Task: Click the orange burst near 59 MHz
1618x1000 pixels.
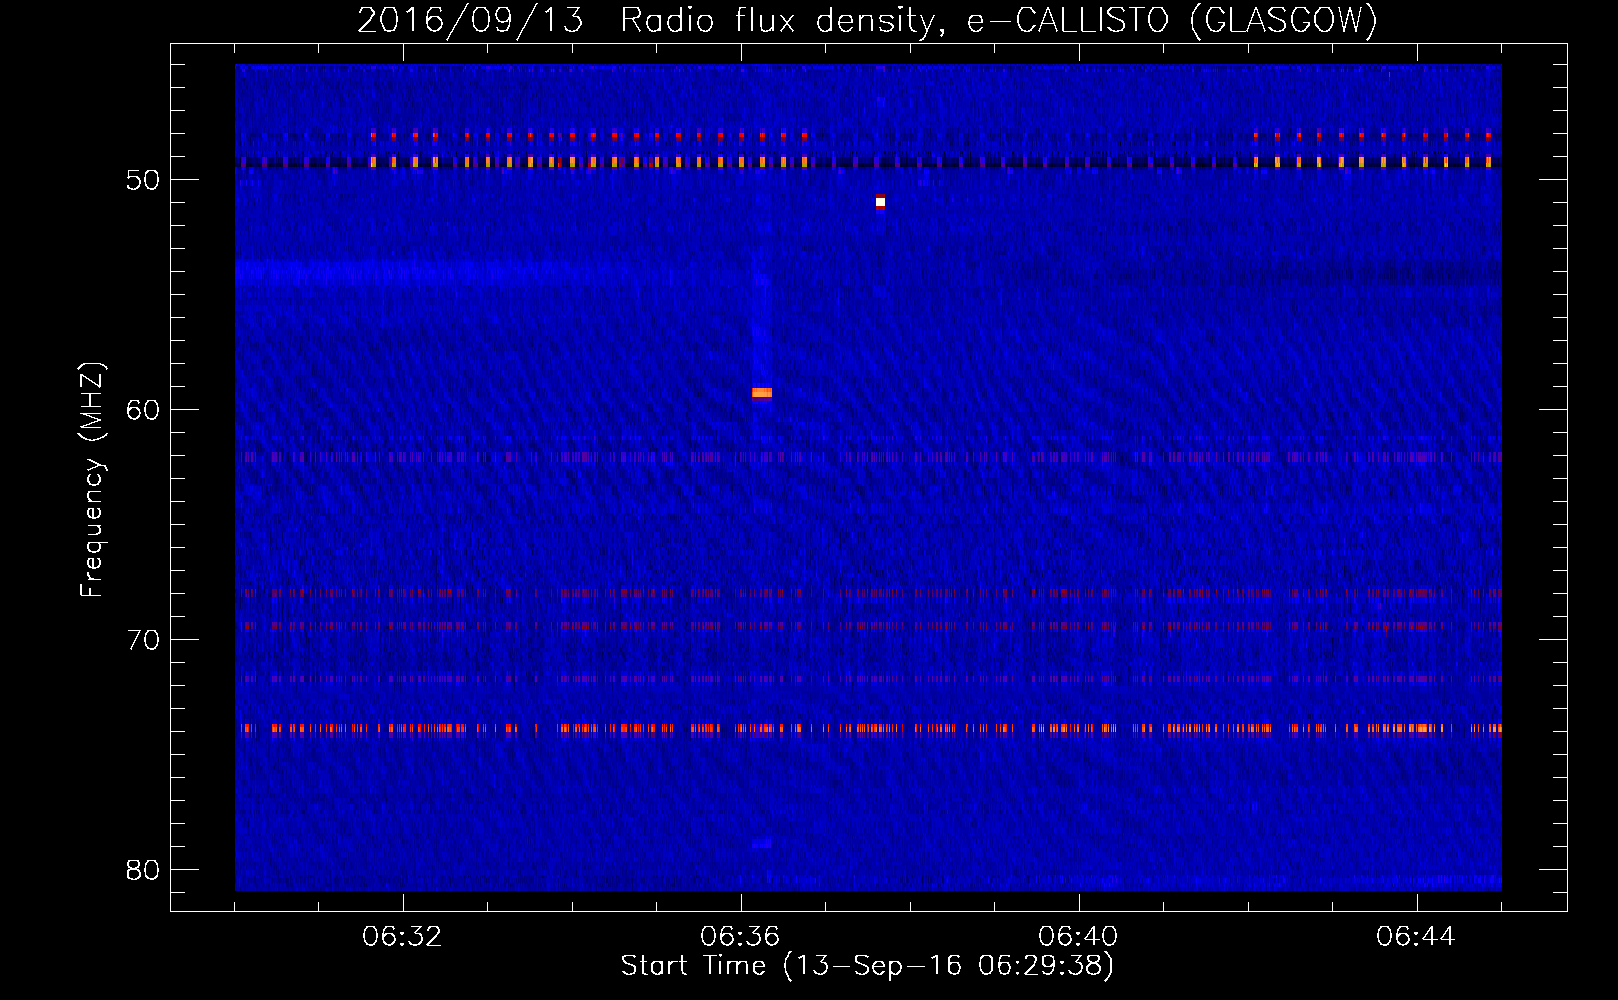Action: point(762,393)
